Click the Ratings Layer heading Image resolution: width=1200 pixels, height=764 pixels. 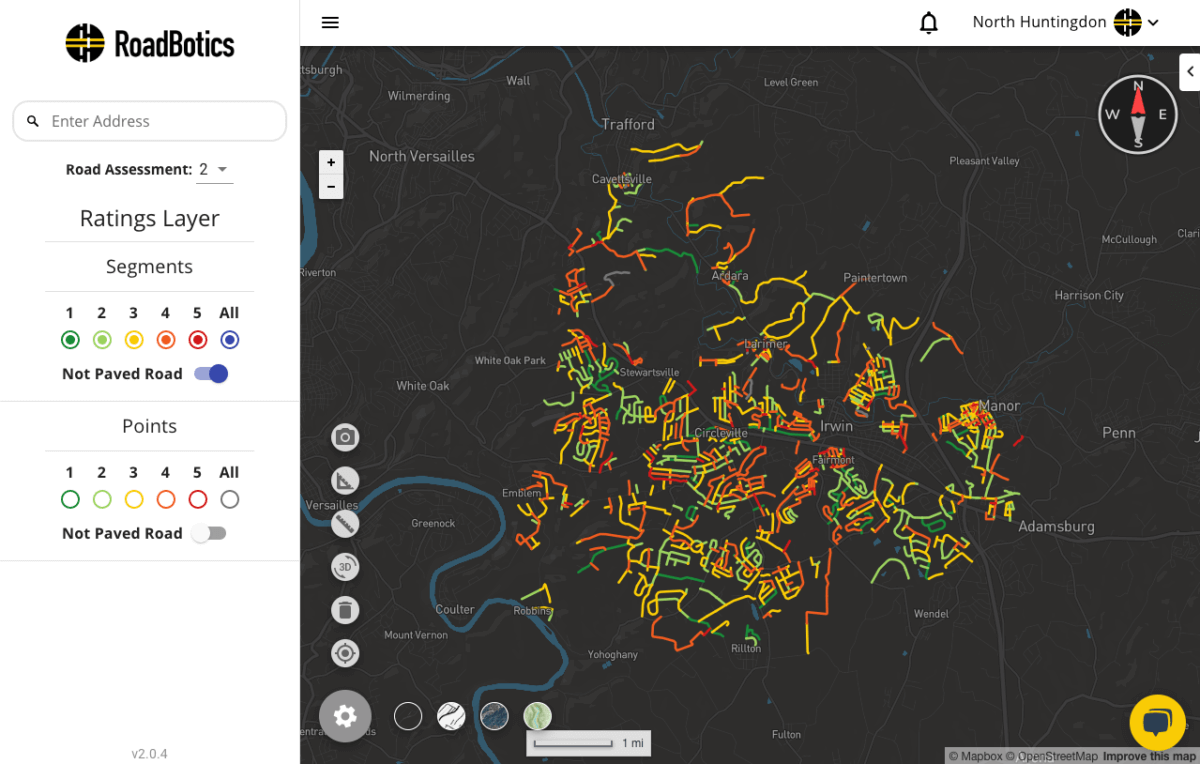click(x=150, y=218)
